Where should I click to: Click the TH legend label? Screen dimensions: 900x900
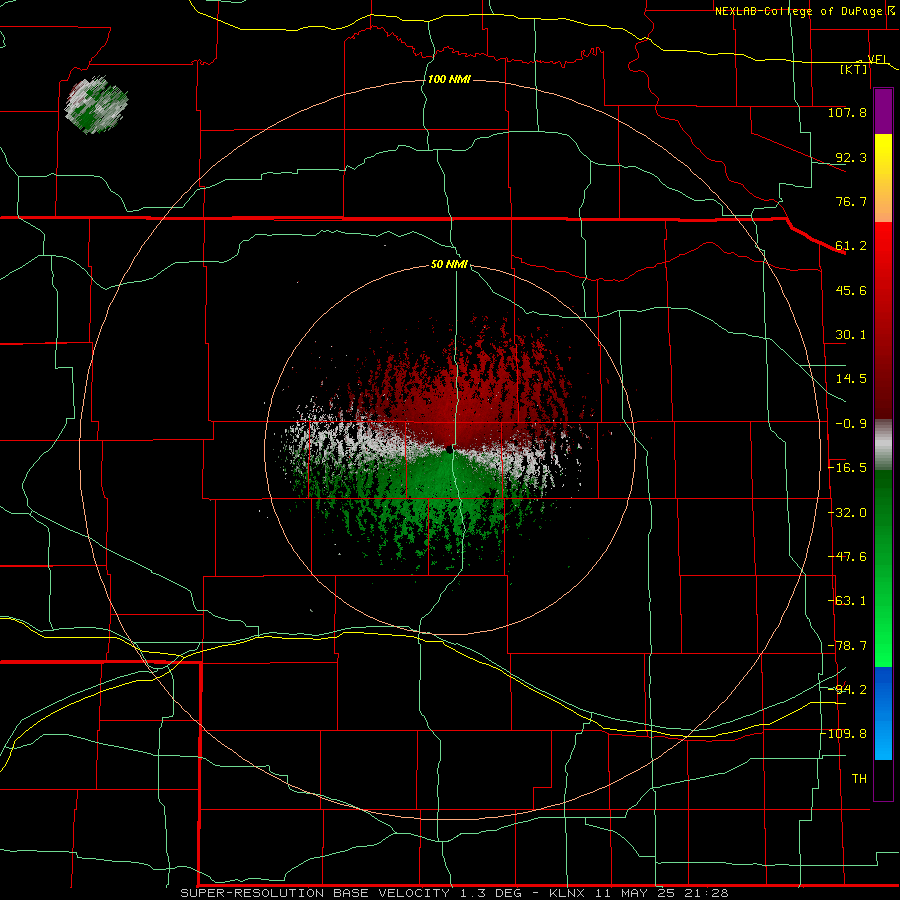(x=859, y=779)
